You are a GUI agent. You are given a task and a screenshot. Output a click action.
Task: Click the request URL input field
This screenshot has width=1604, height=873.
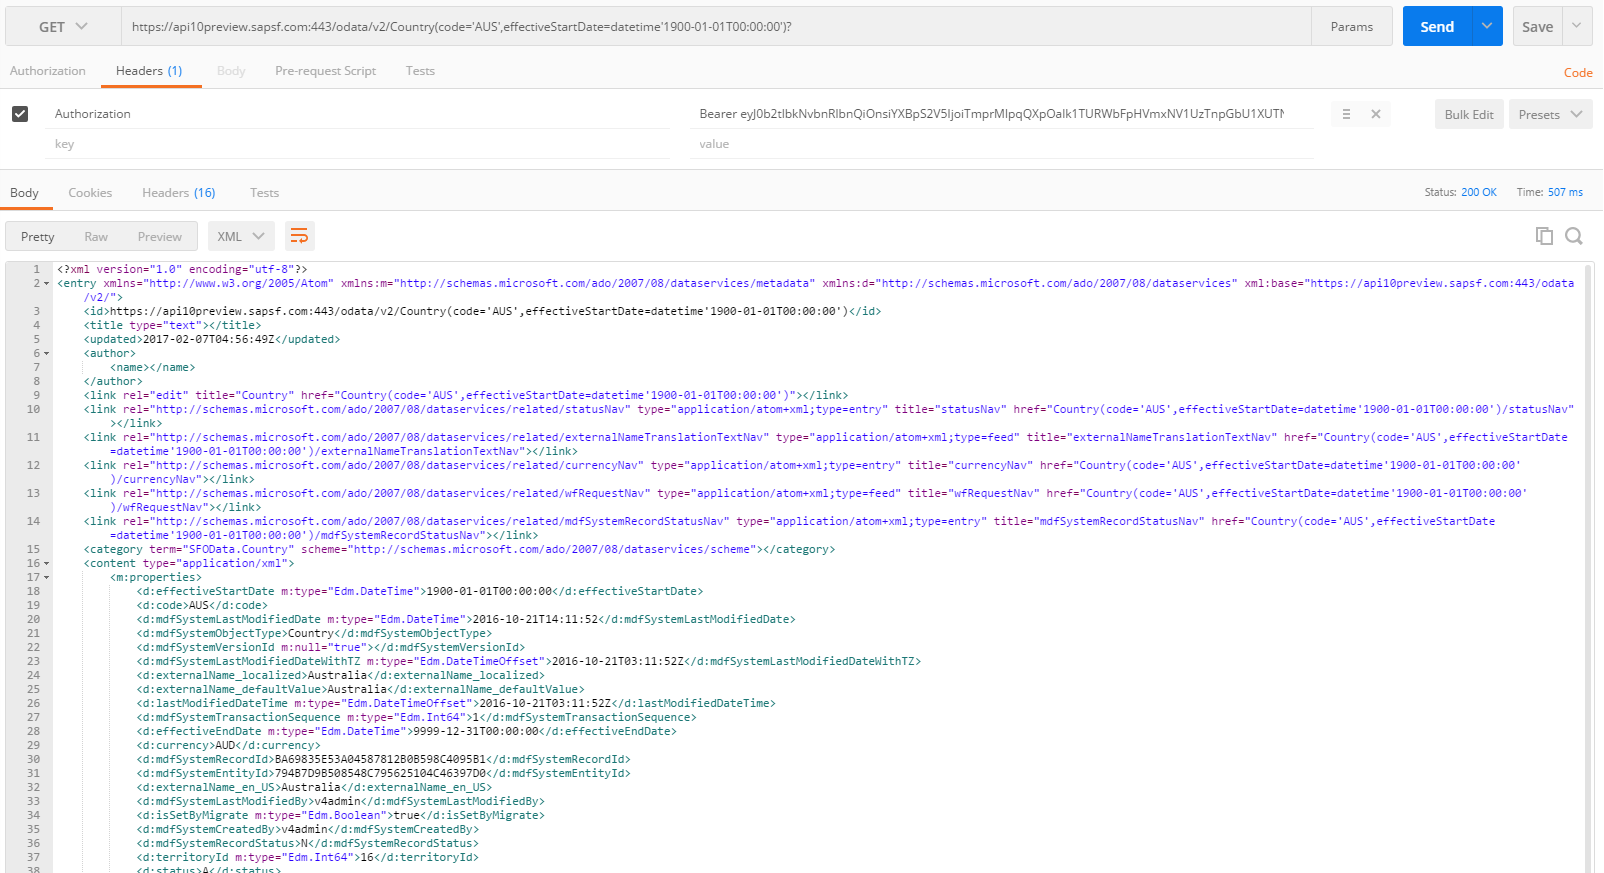pos(716,27)
